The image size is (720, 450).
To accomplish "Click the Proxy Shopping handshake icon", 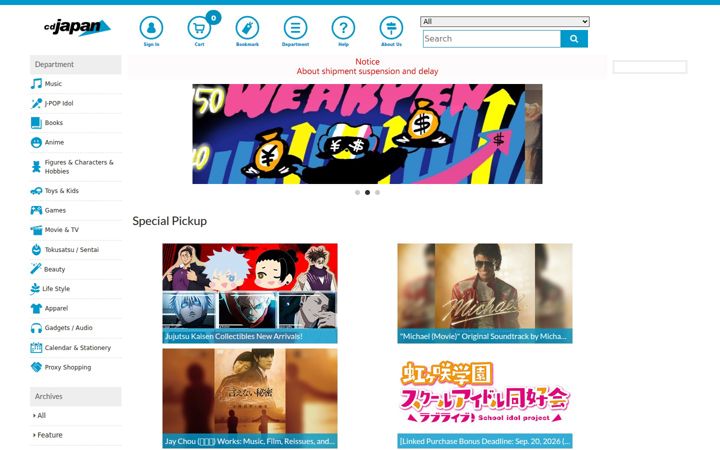I will click(x=36, y=367).
